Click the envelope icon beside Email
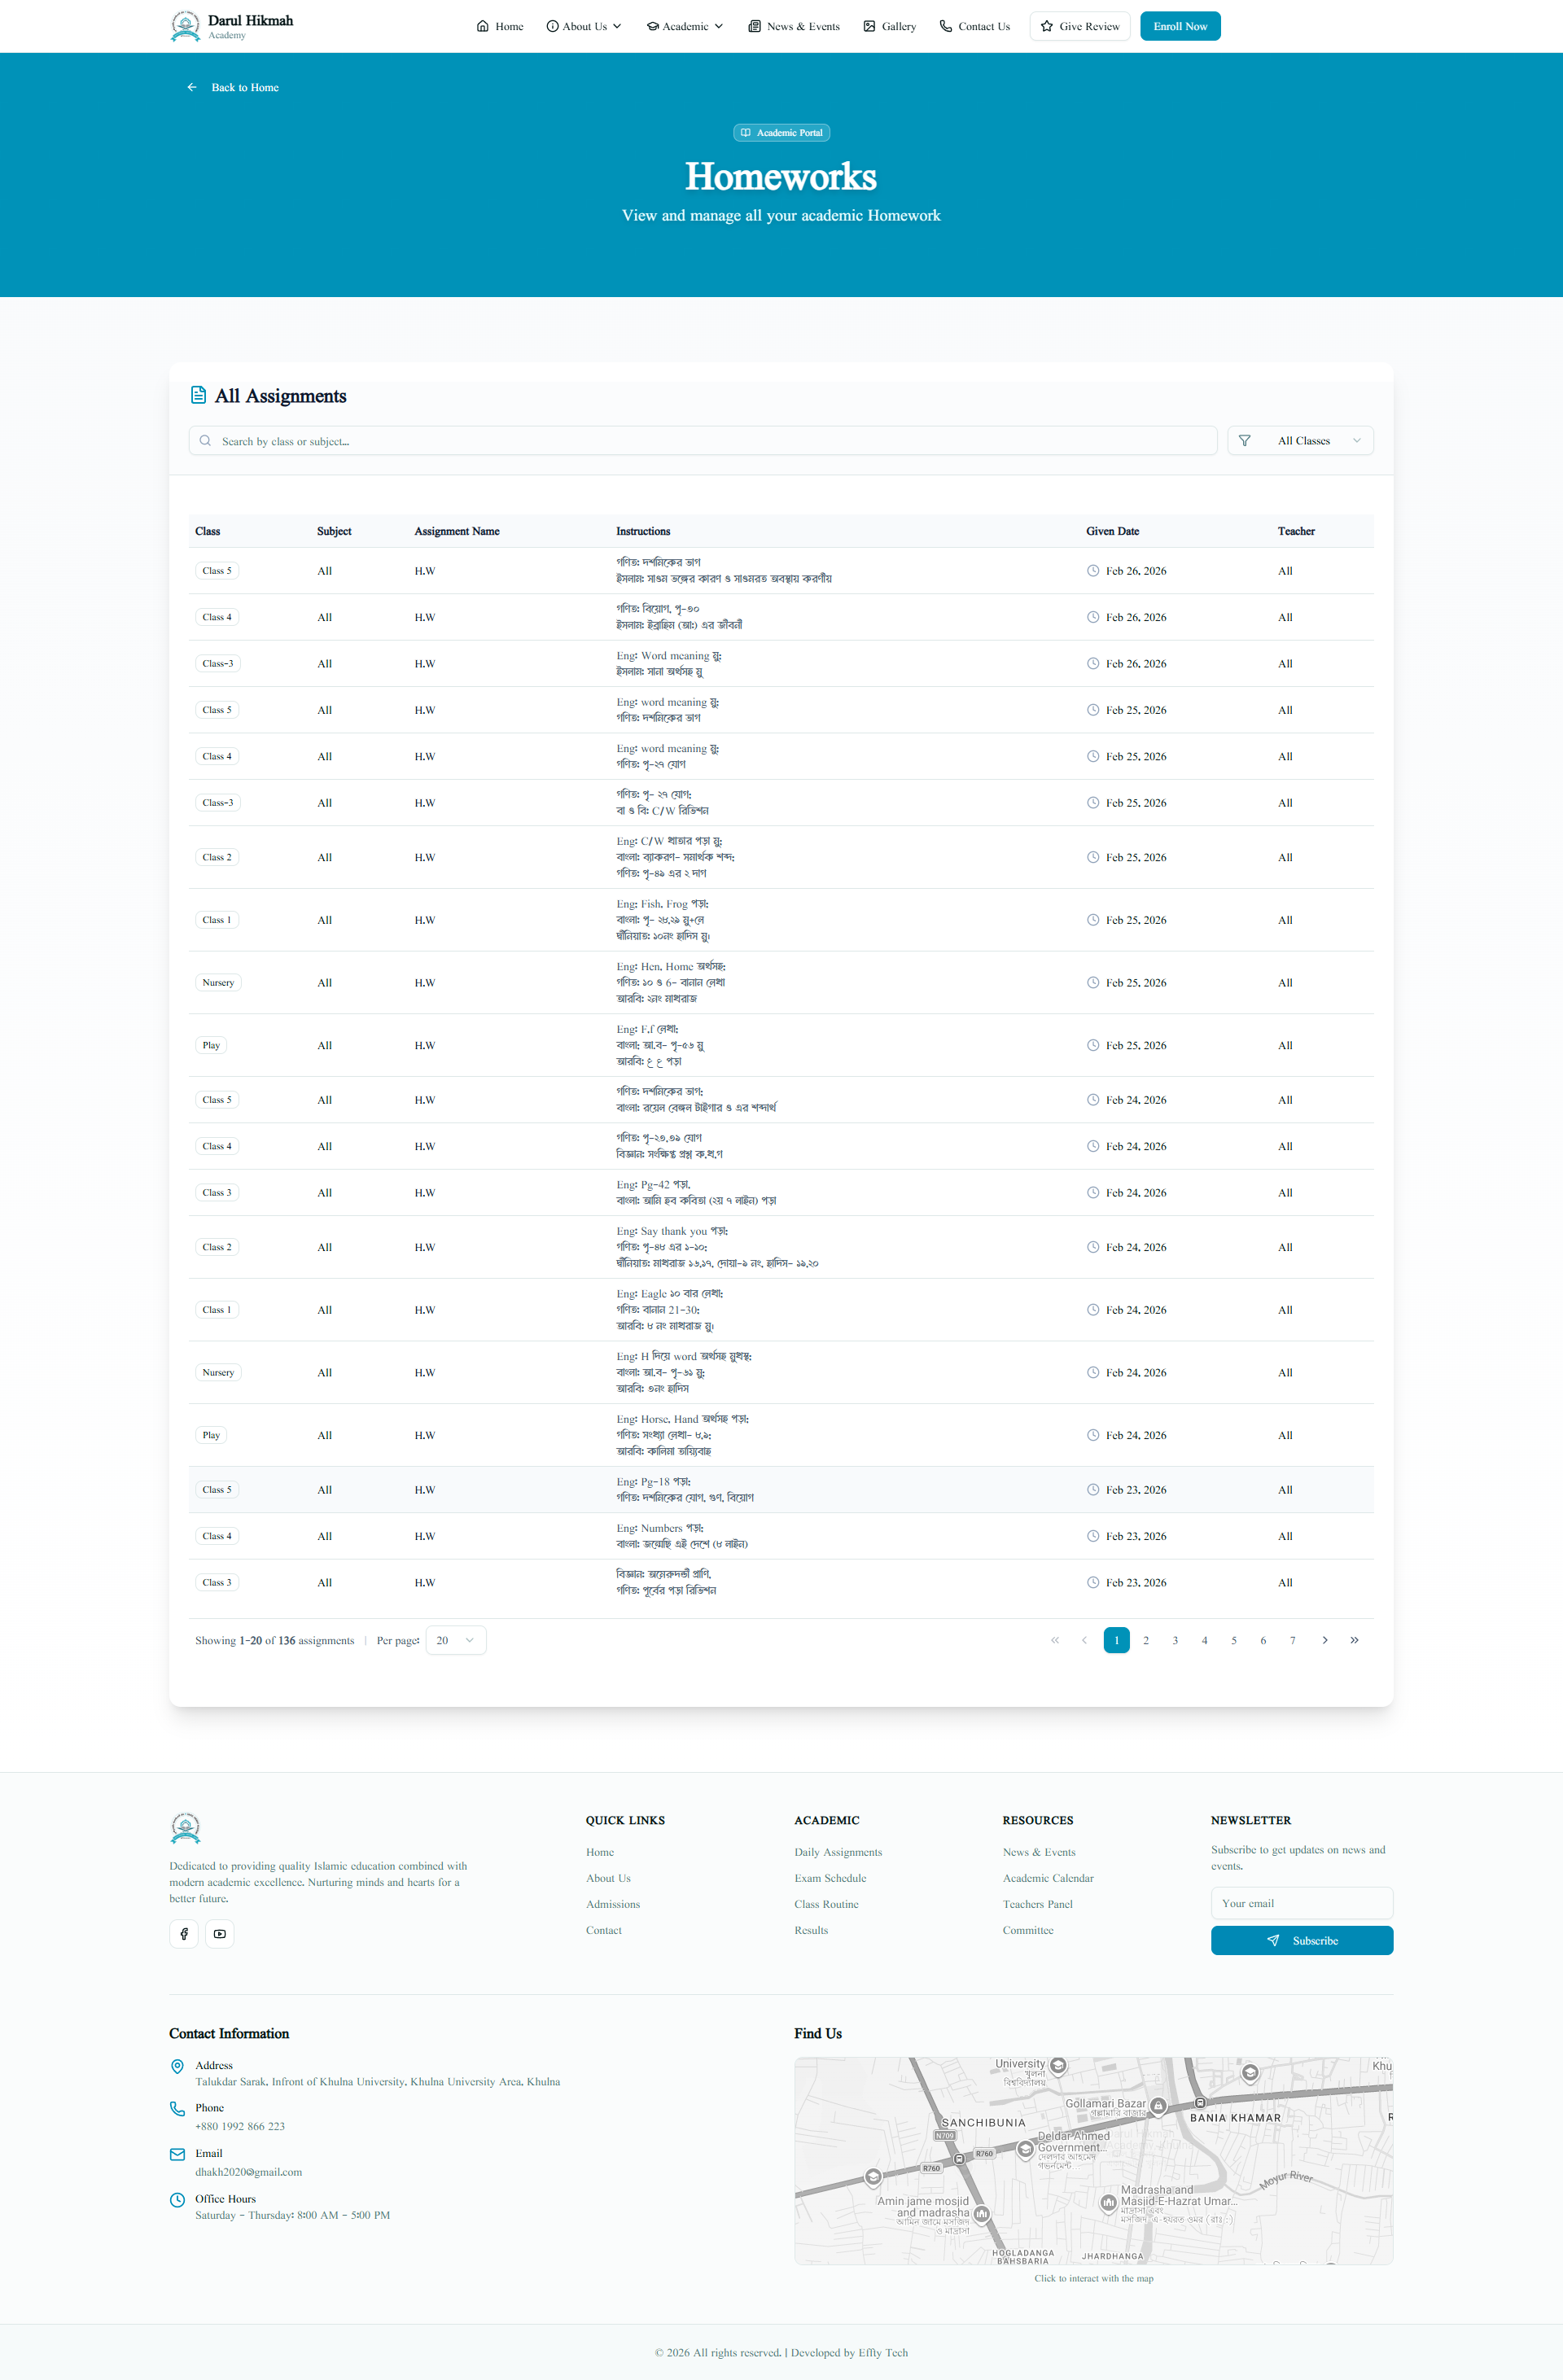The height and width of the screenshot is (2380, 1563). pos(177,2154)
